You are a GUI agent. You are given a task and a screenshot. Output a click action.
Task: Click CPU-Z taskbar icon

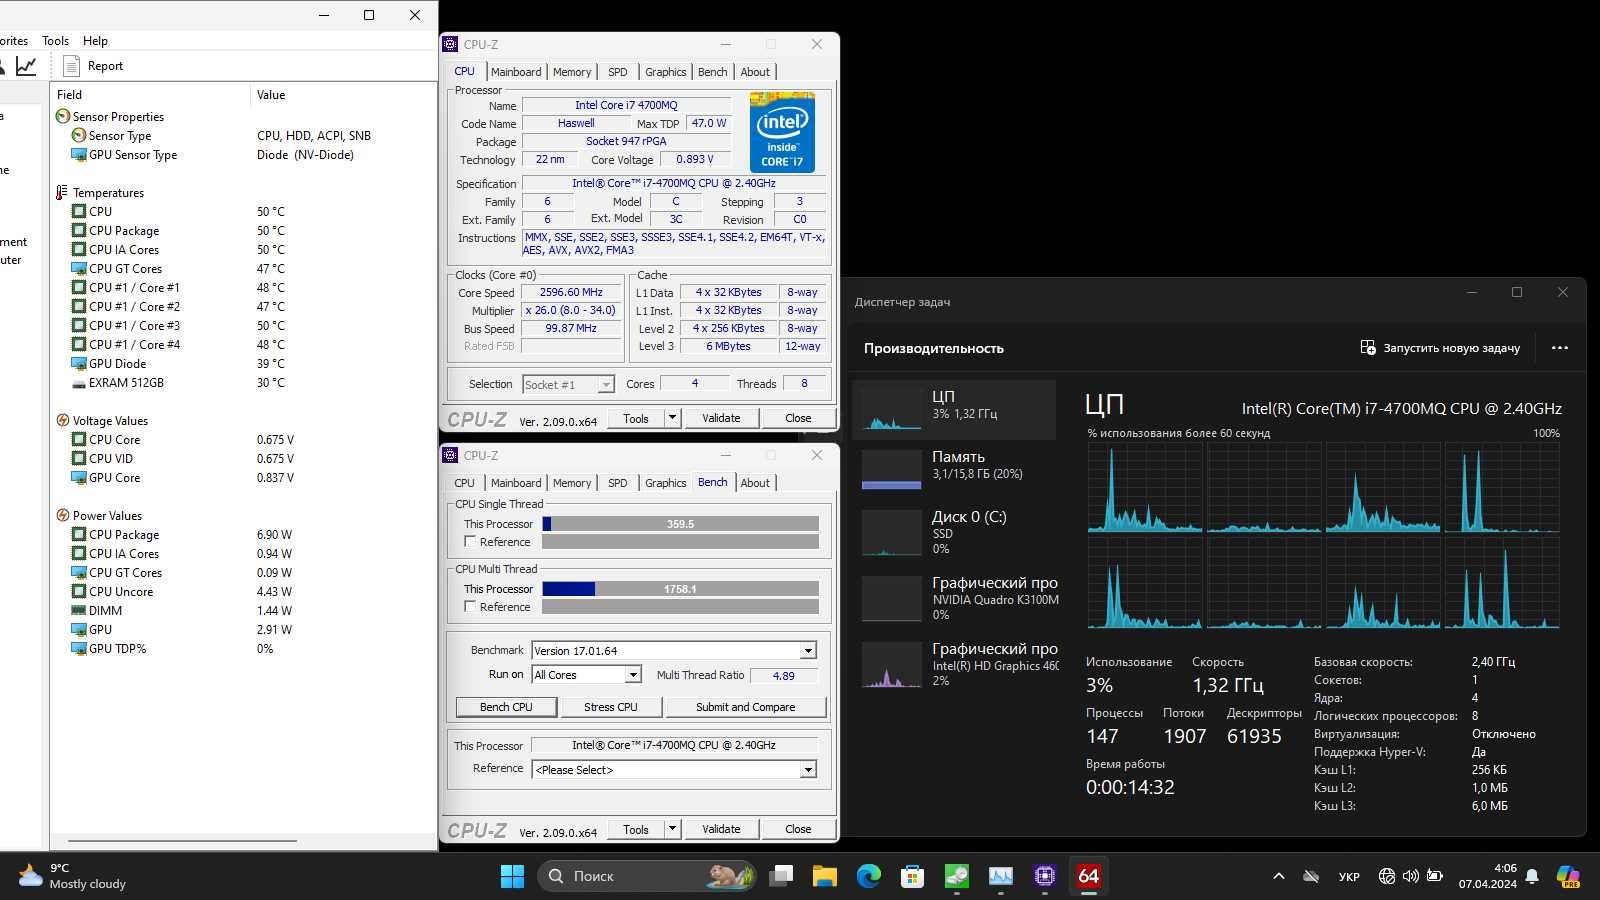1045,876
